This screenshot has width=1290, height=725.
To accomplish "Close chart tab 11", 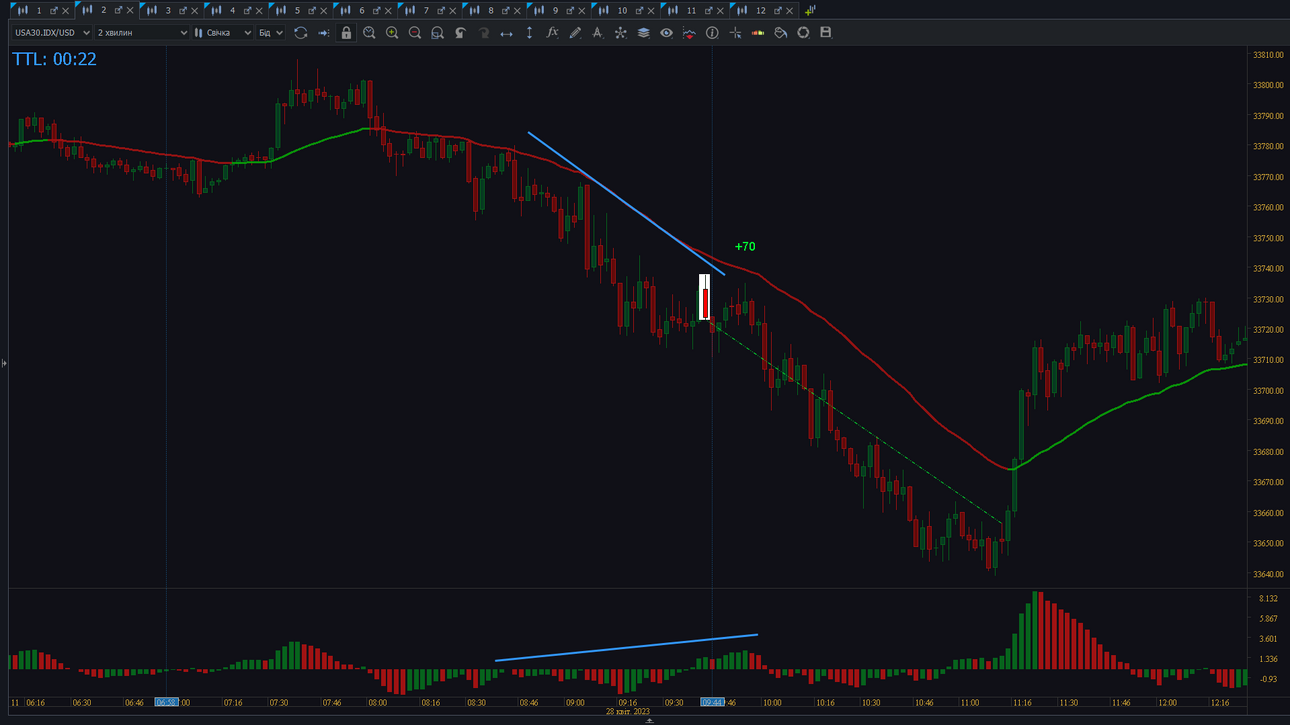I will tap(721, 10).
